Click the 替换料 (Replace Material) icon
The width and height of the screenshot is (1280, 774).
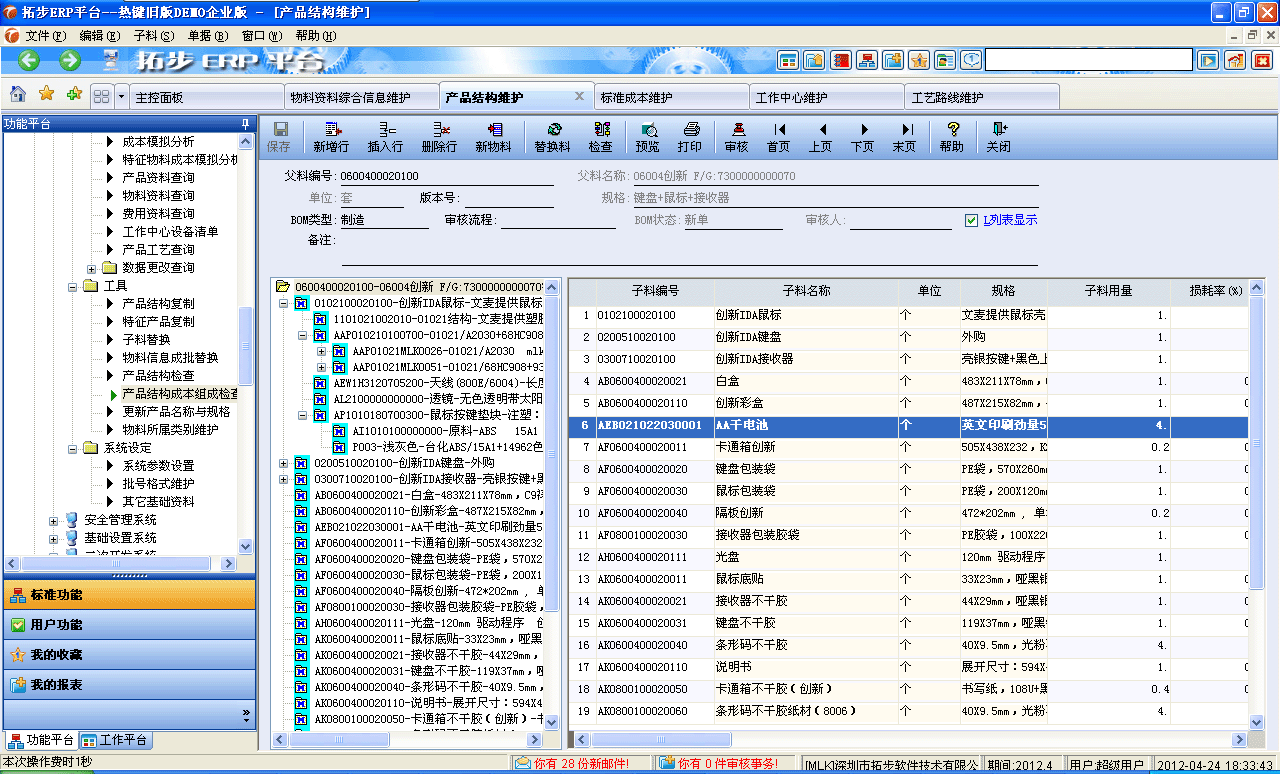pyautogui.click(x=553, y=136)
